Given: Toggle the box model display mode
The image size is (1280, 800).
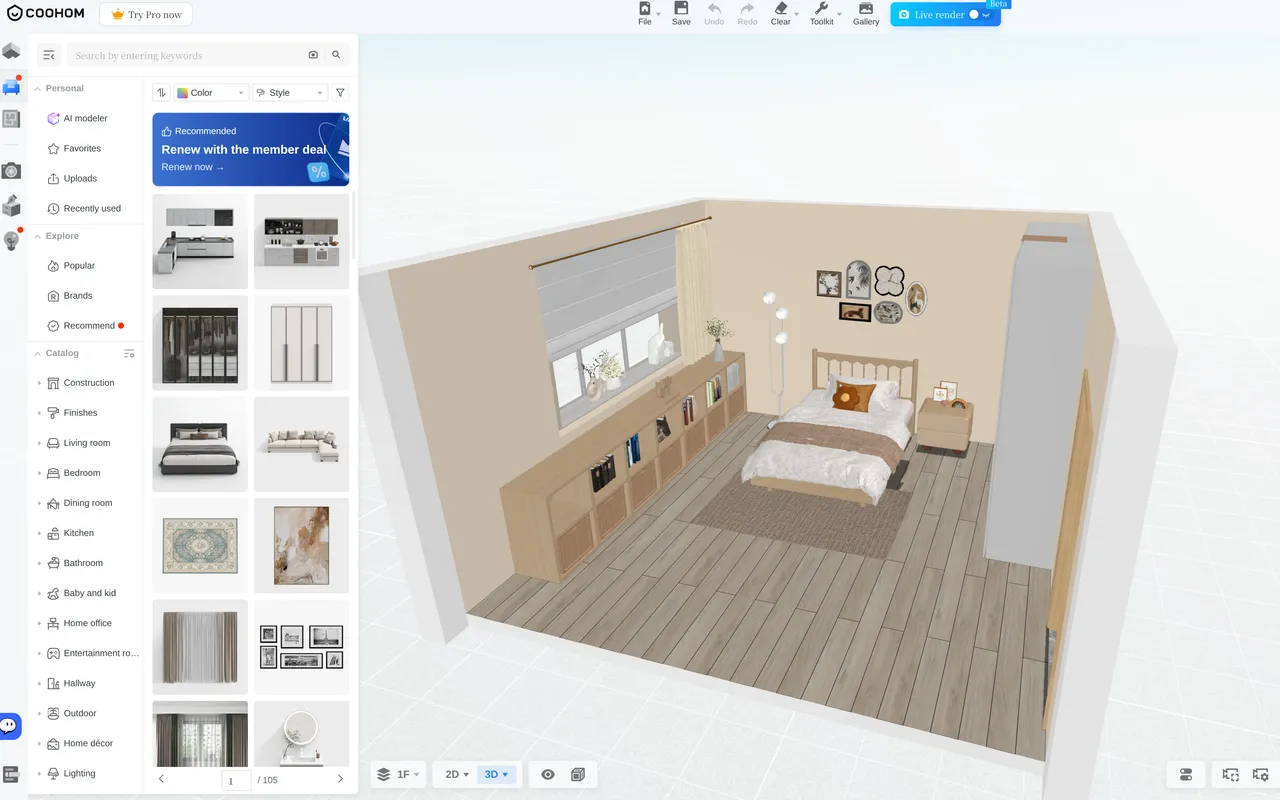Looking at the screenshot, I should [x=577, y=774].
